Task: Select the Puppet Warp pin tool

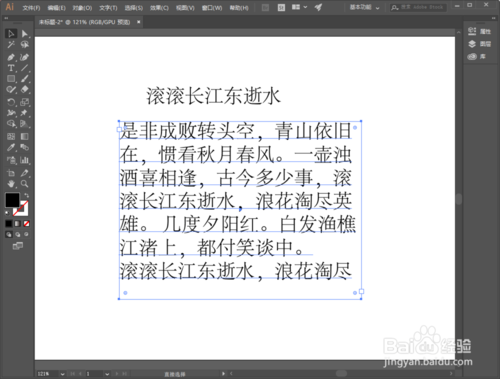Action: point(24,113)
